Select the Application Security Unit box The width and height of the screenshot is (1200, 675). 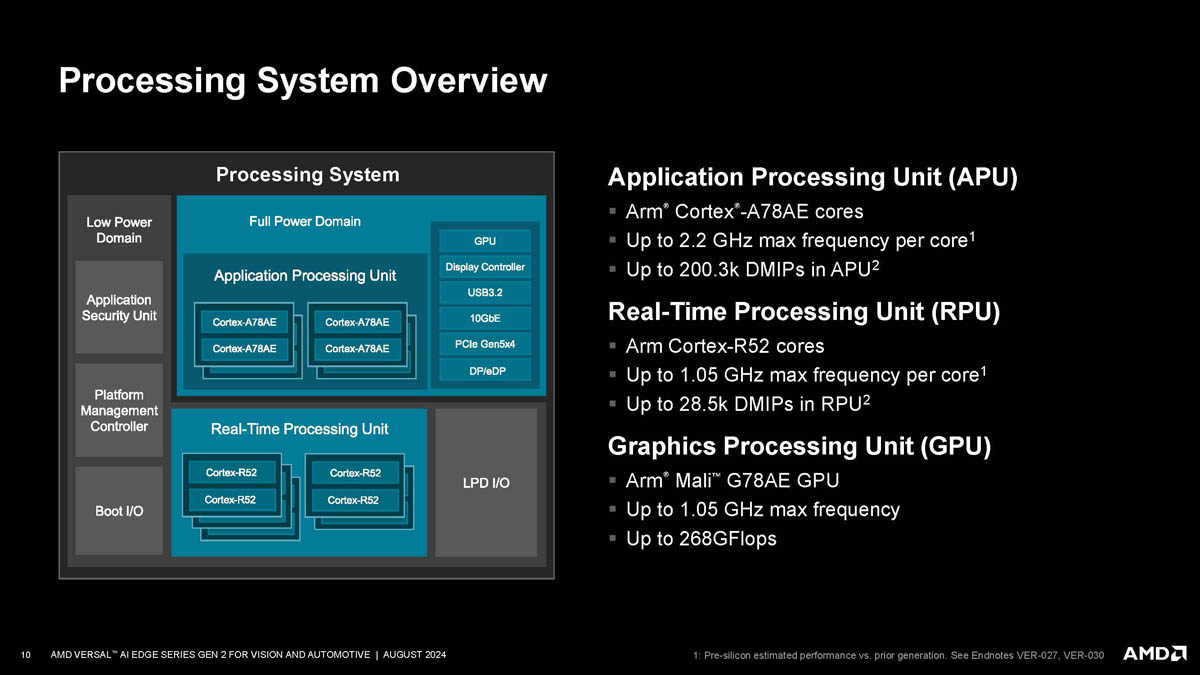119,307
